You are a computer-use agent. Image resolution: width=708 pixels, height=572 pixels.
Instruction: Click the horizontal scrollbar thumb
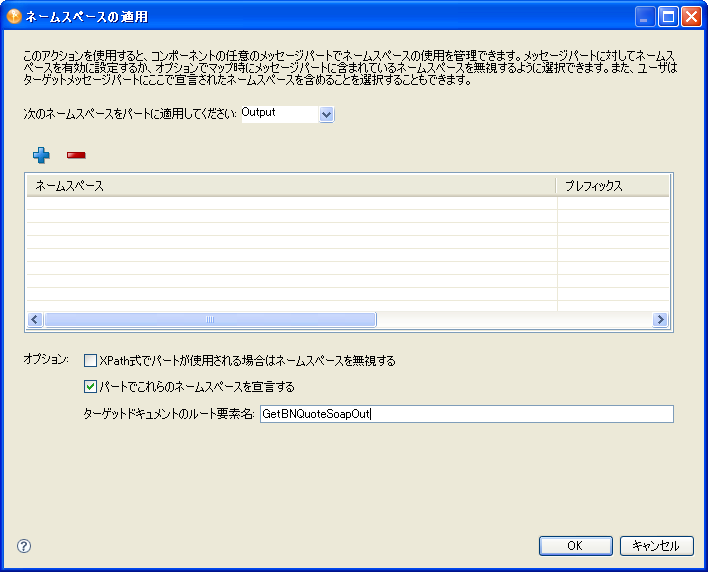click(210, 320)
